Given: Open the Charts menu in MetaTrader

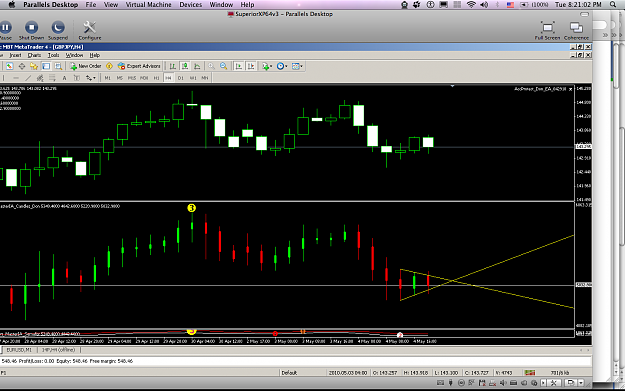Looking at the screenshot, I should [x=34, y=55].
